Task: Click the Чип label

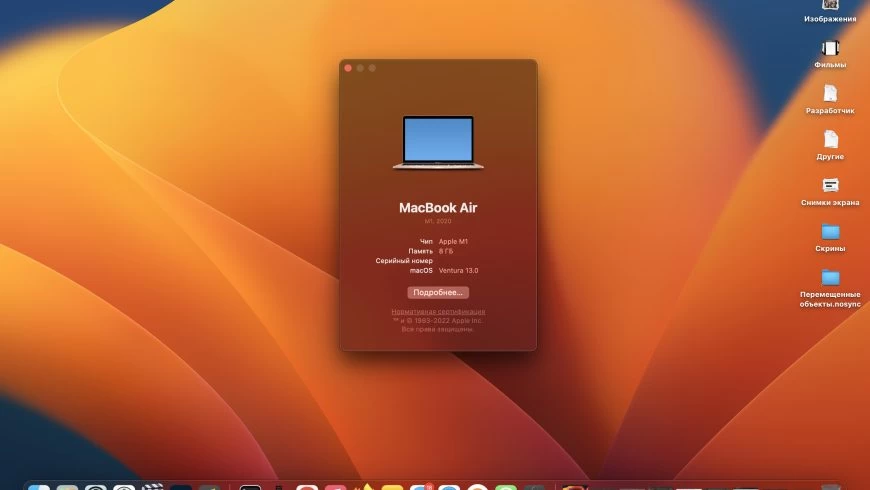Action: [426, 241]
